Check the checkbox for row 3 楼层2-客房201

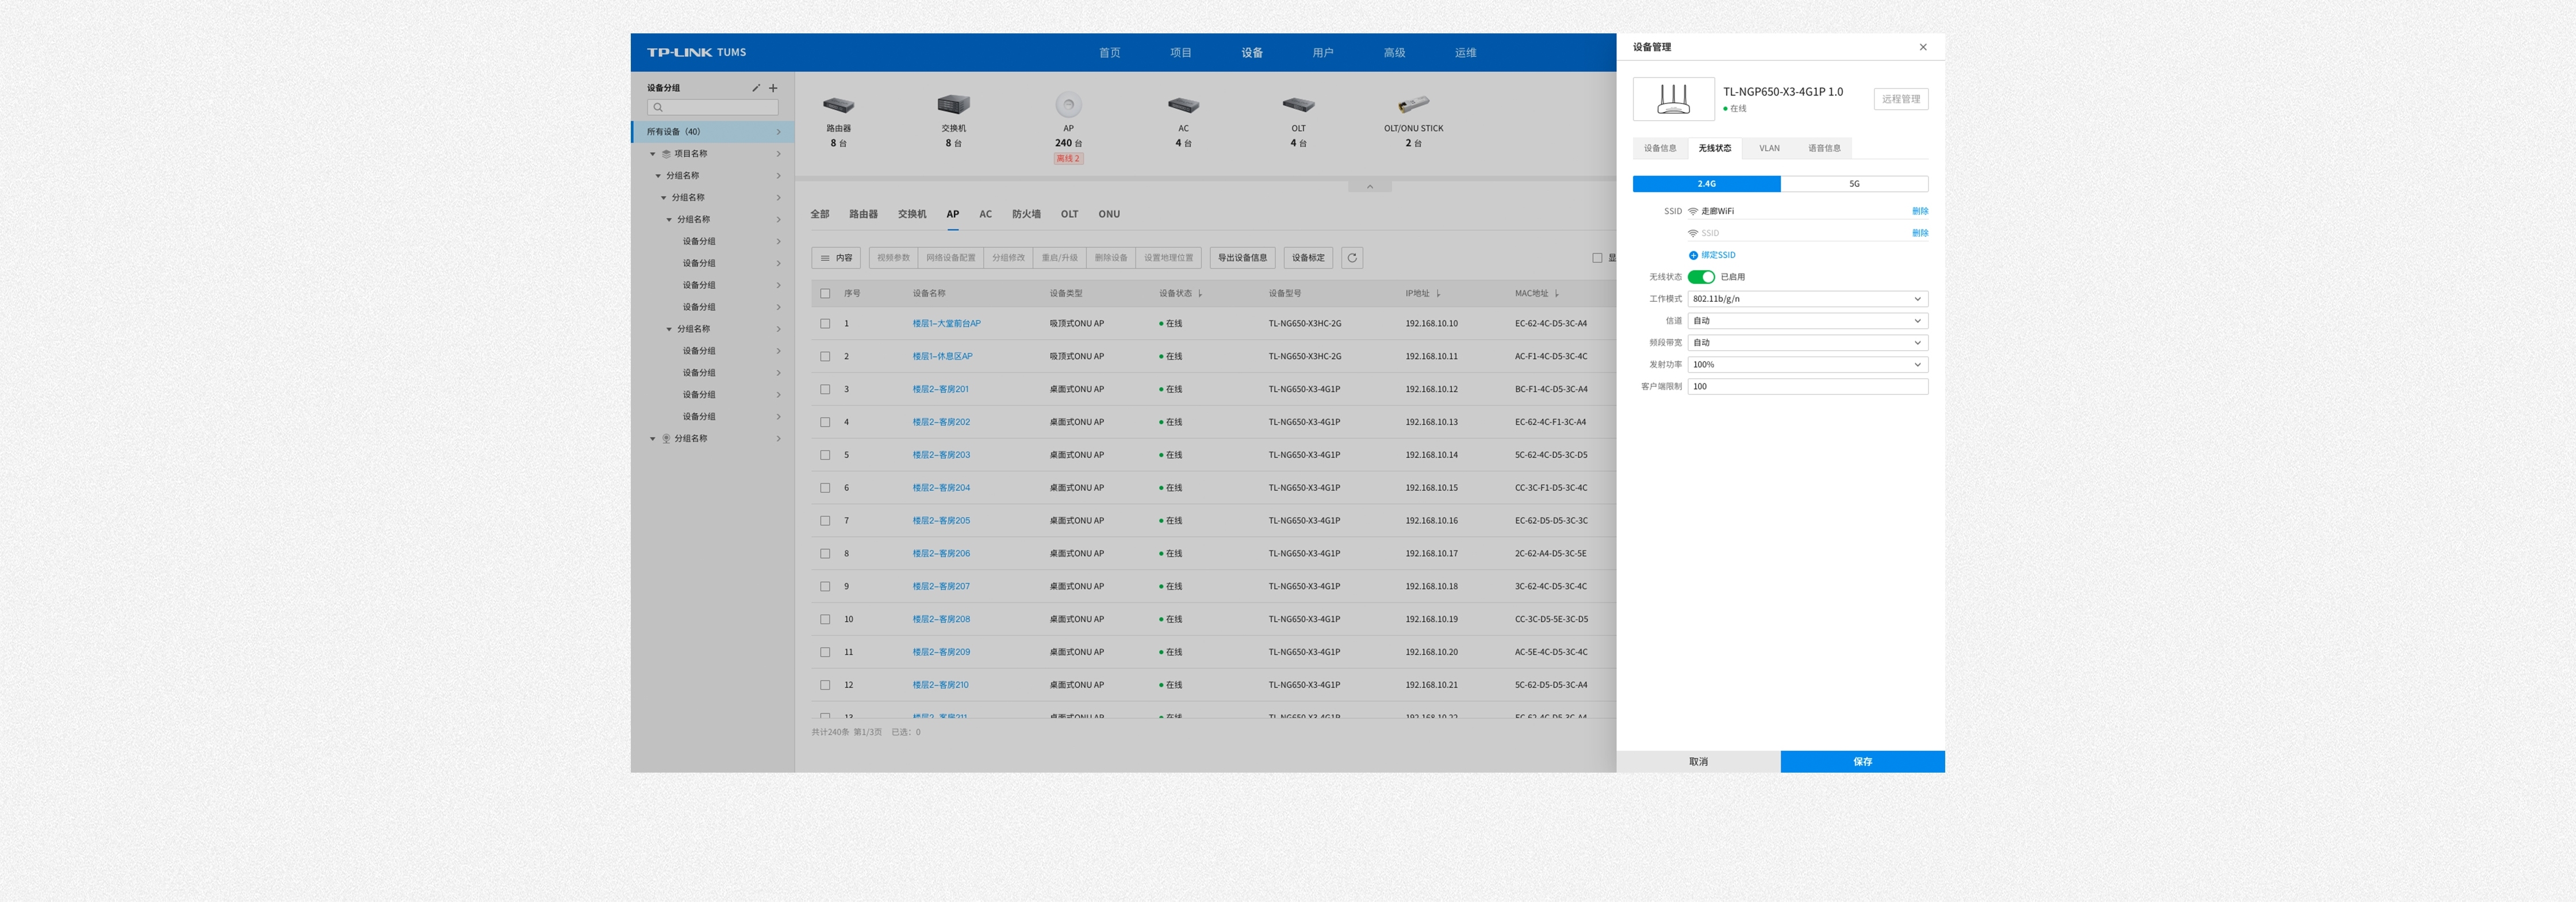(825, 389)
